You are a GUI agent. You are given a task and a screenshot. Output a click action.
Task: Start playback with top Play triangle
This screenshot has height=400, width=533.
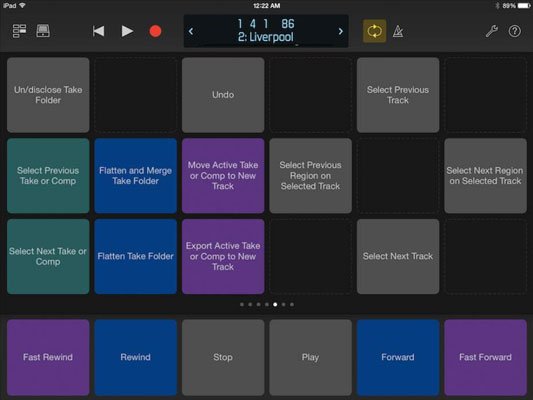127,31
